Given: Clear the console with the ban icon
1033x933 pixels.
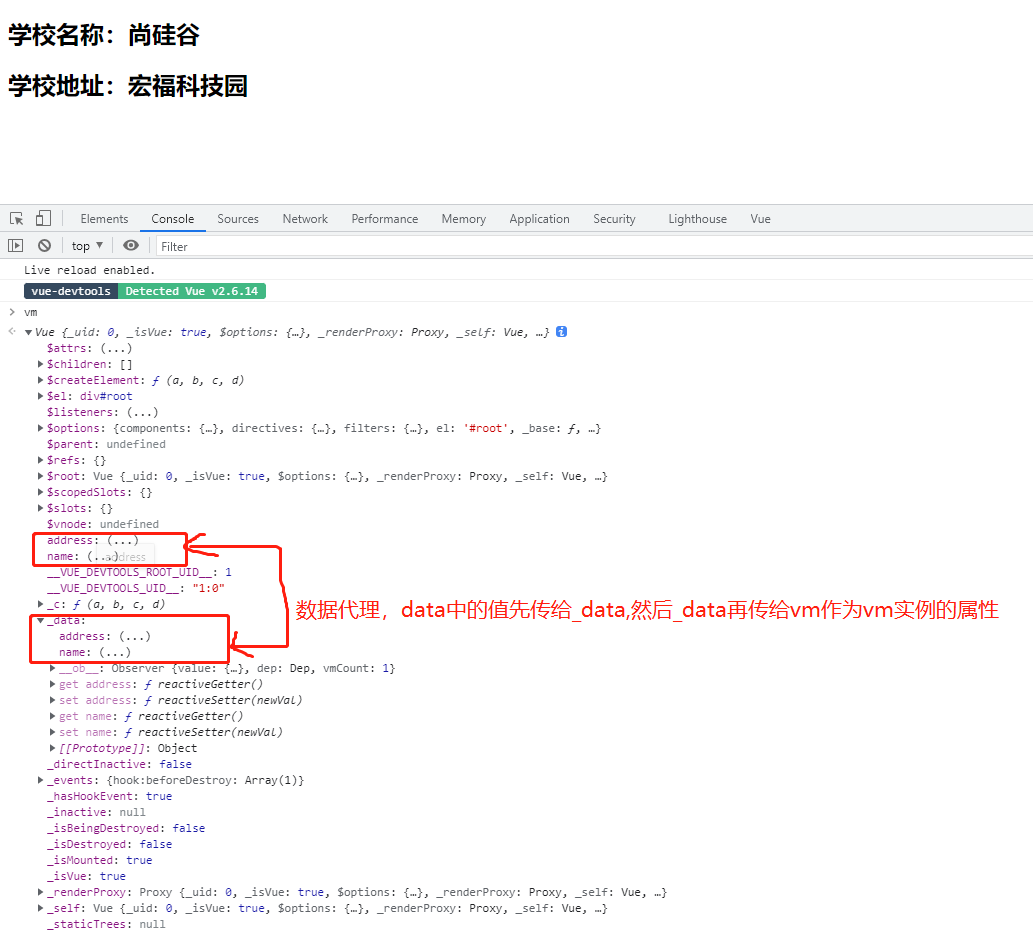Looking at the screenshot, I should pyautogui.click(x=44, y=246).
